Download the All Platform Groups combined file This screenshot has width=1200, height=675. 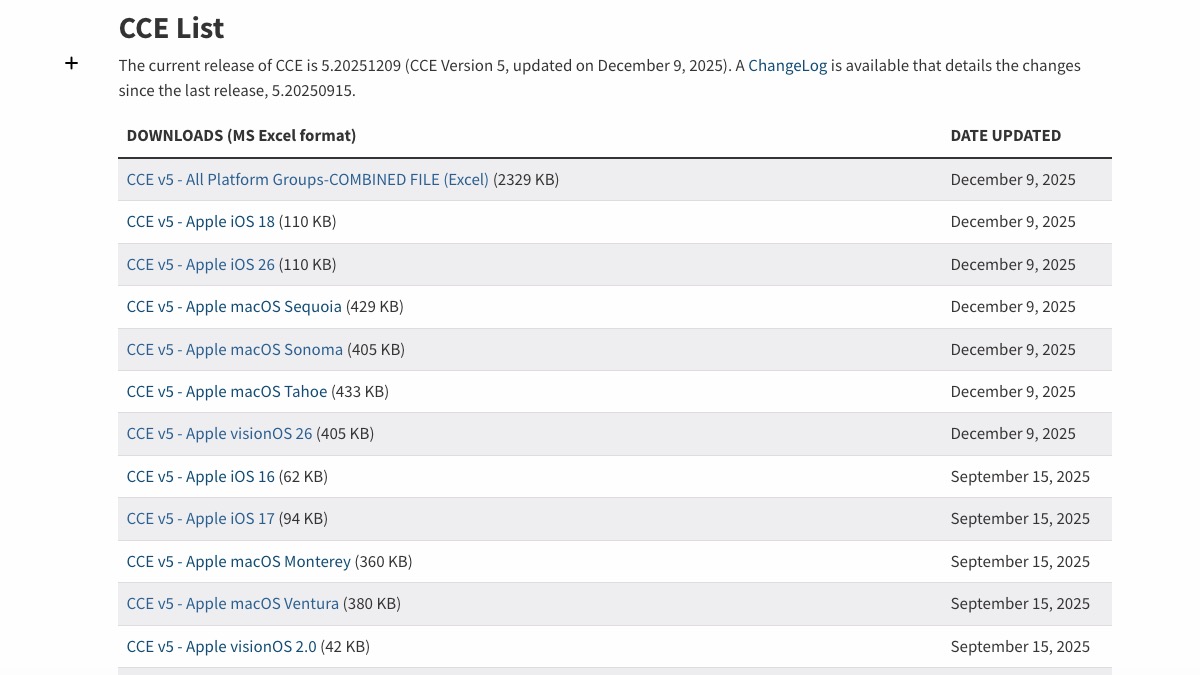307,180
